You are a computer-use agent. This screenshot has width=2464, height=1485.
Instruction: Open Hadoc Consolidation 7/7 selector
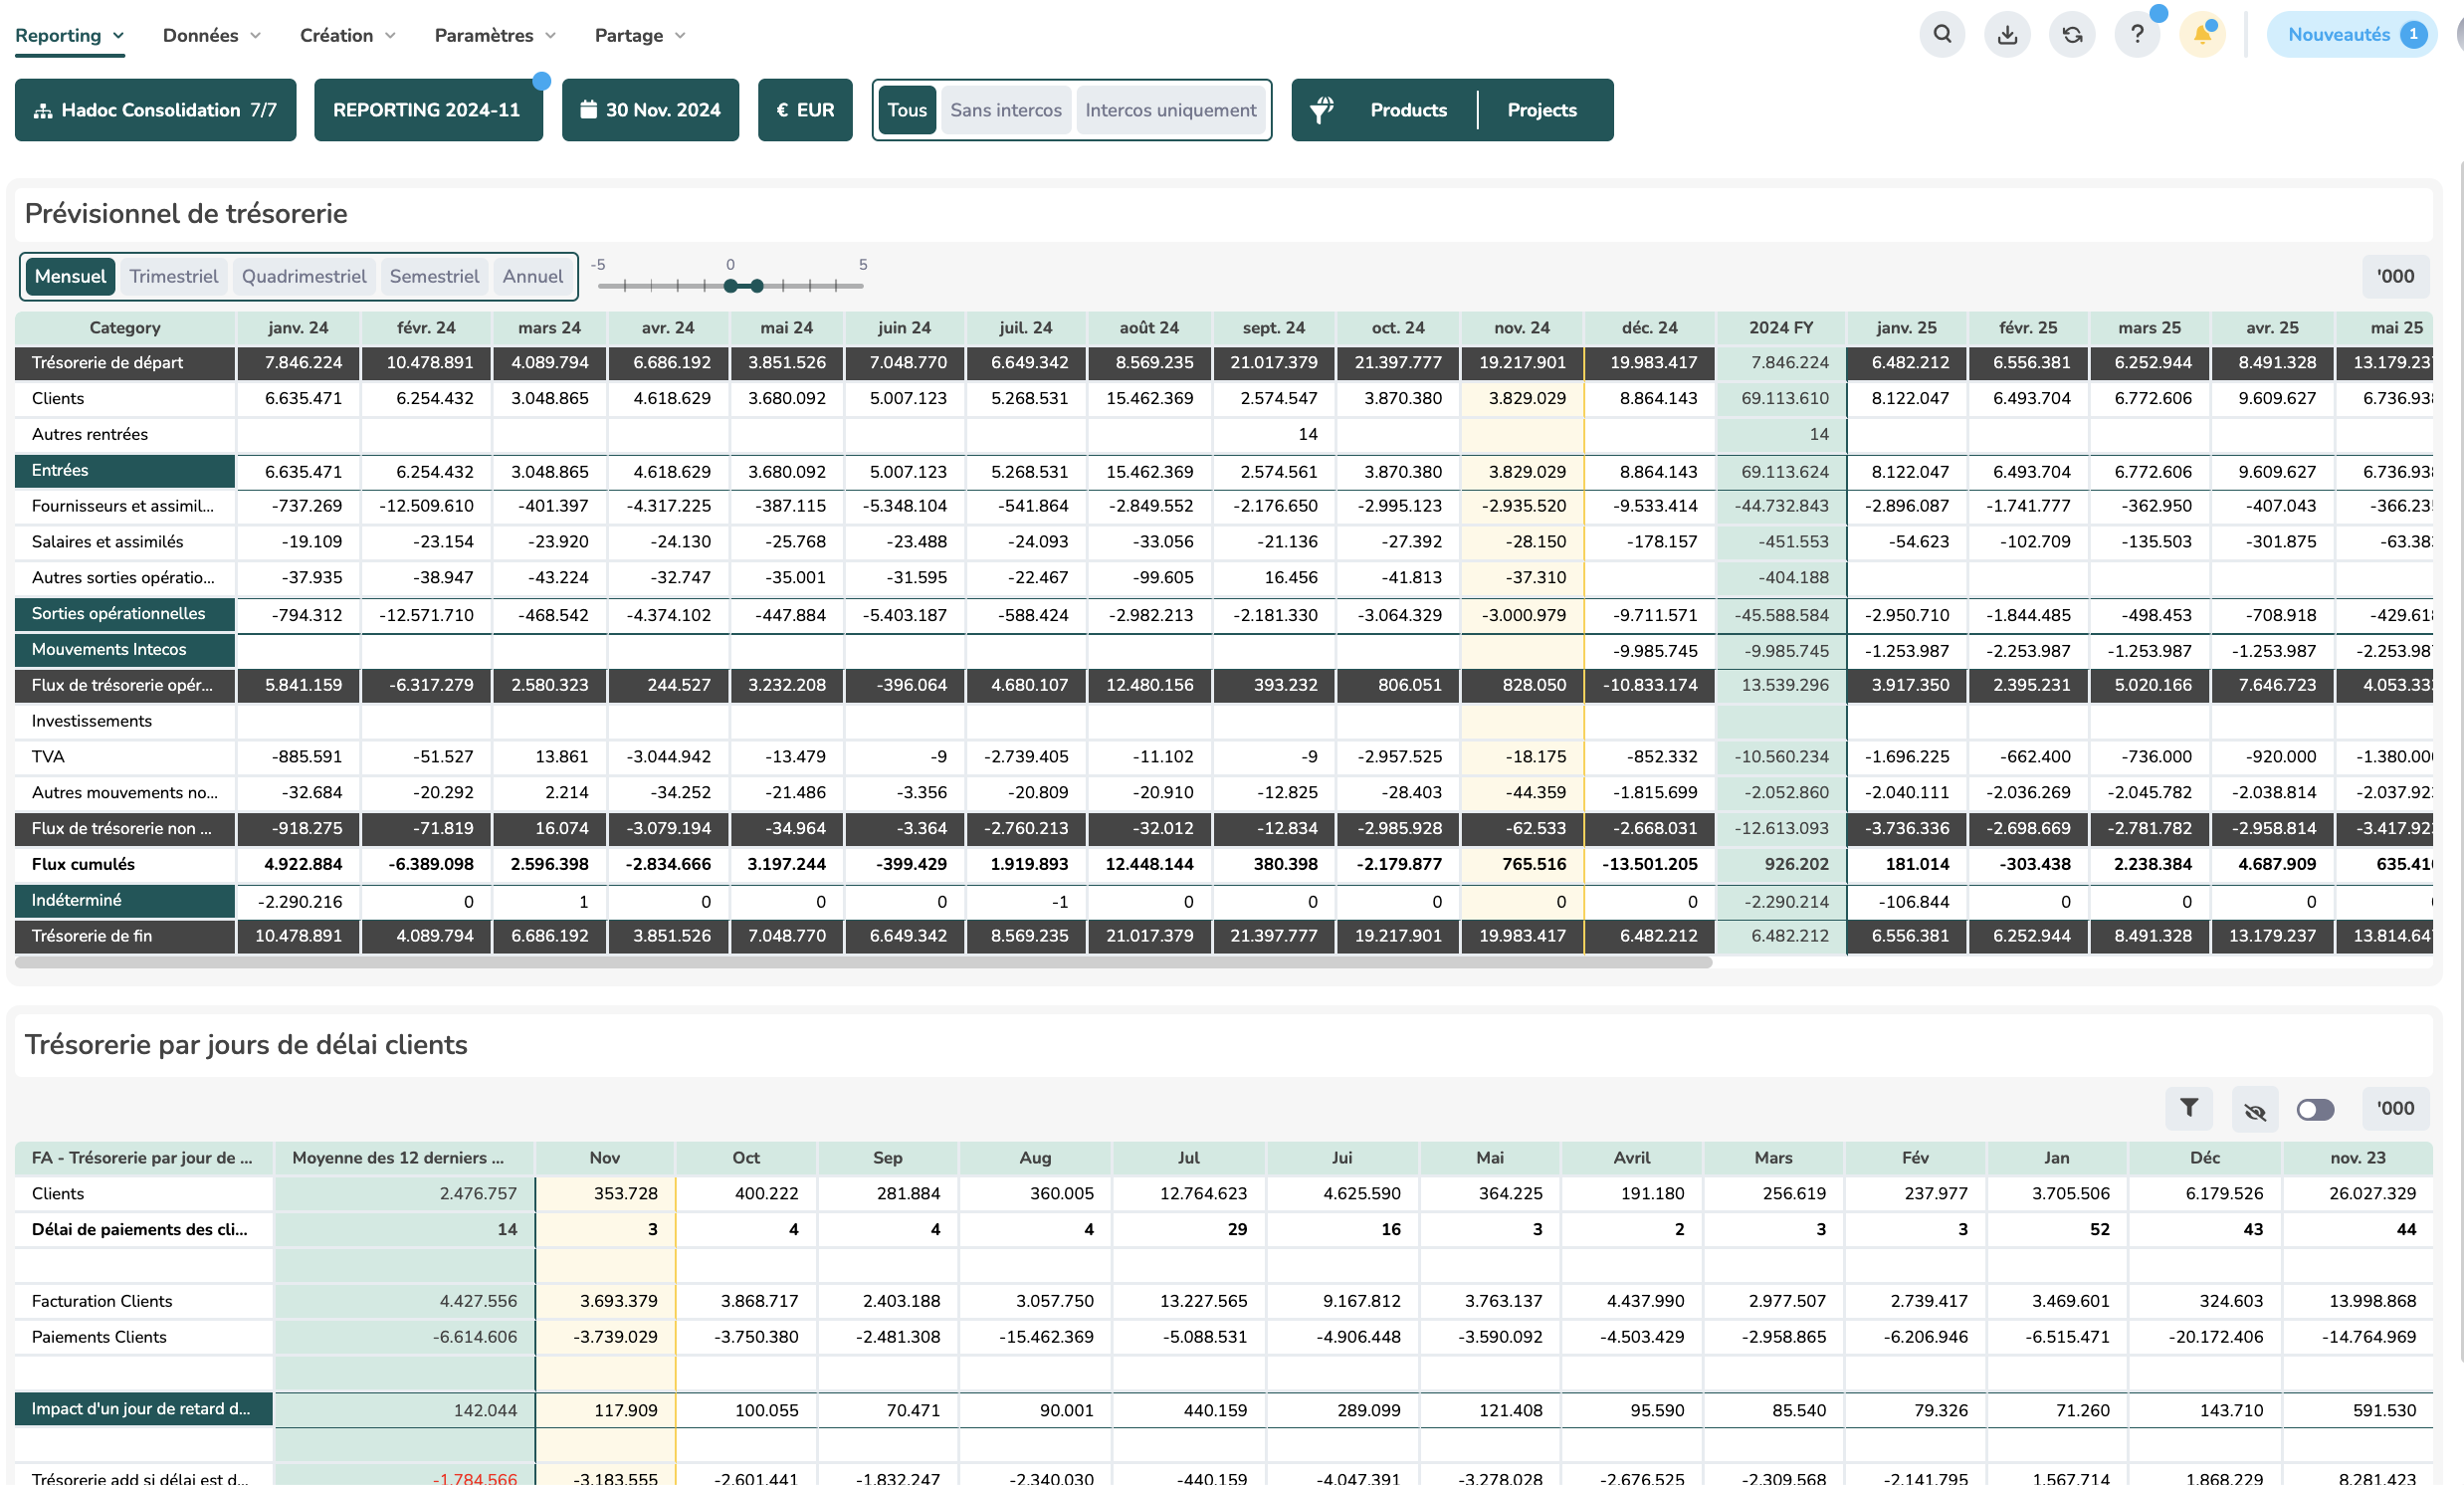pyautogui.click(x=155, y=110)
